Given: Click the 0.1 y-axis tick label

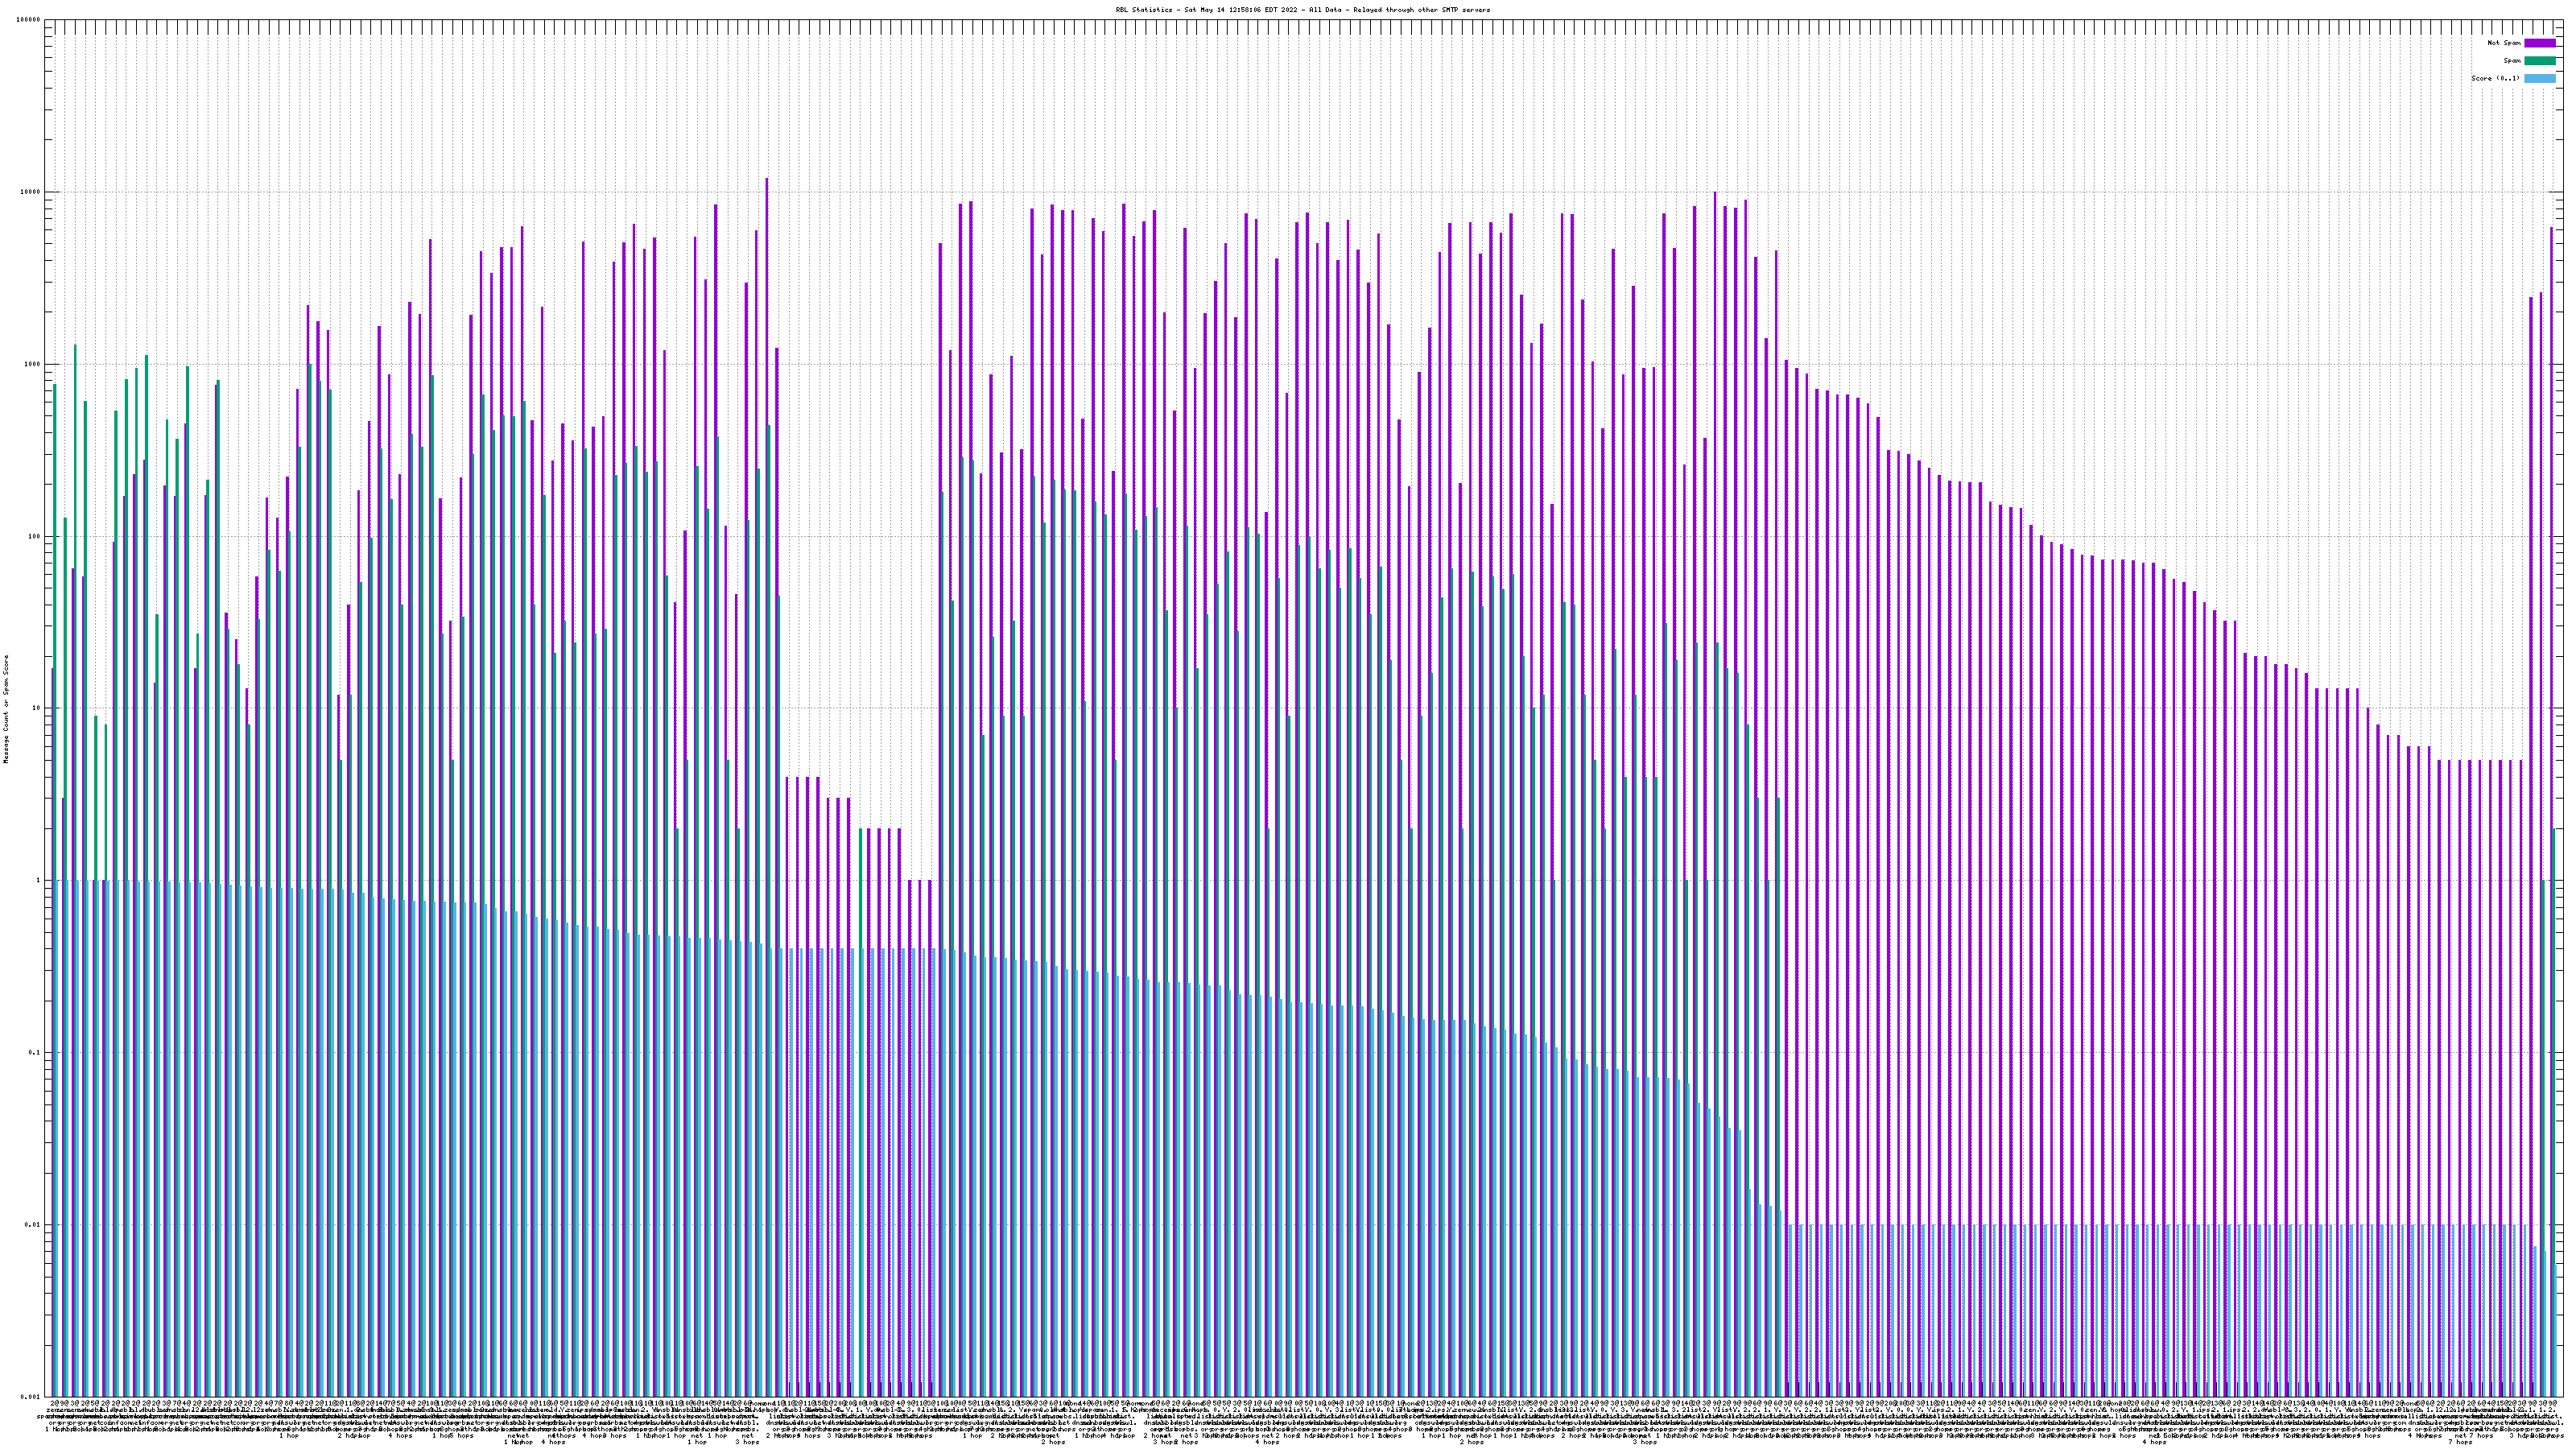Looking at the screenshot, I should pos(35,1052).
